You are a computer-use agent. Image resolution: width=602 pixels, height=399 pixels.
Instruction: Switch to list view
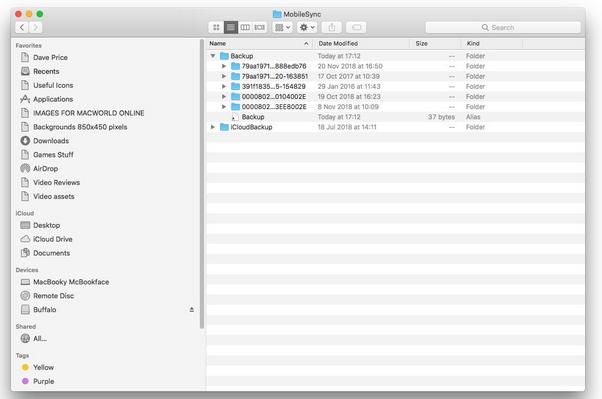point(231,27)
